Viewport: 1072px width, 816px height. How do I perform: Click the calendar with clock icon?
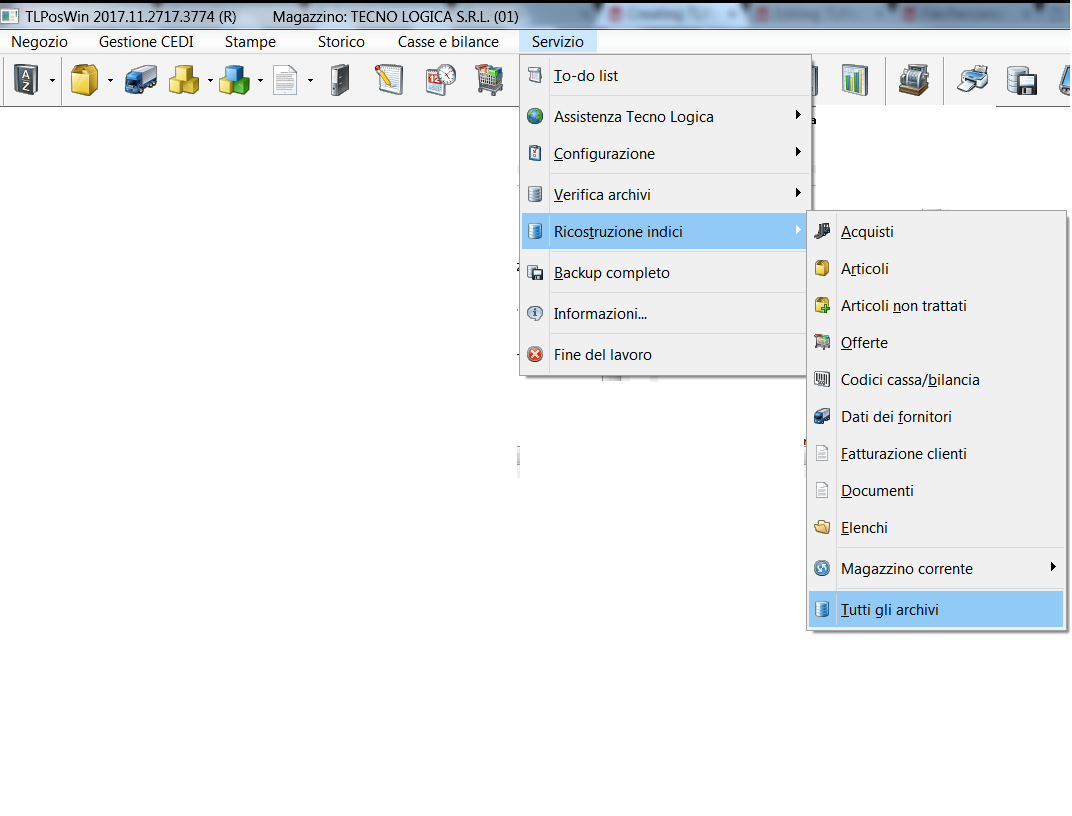pyautogui.click(x=440, y=80)
